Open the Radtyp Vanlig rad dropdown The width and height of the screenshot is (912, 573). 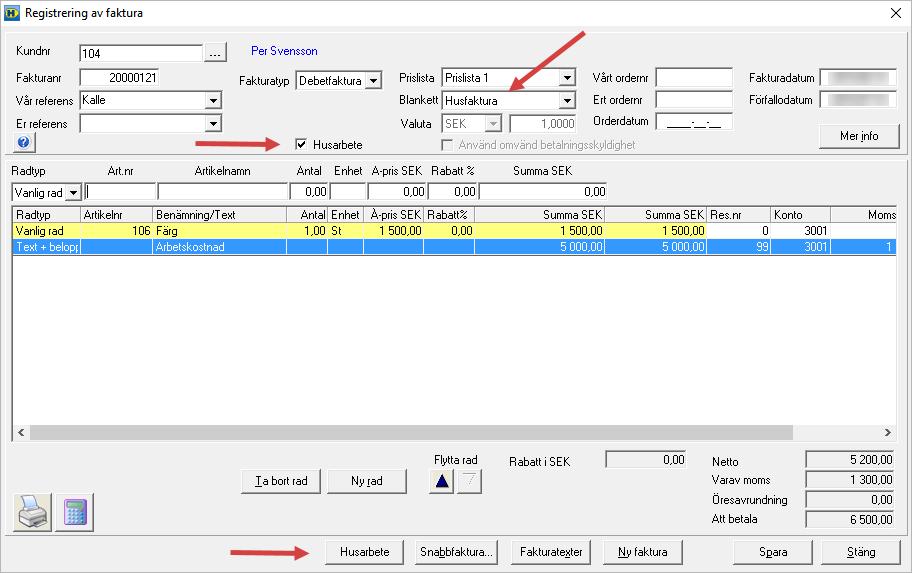[x=73, y=192]
